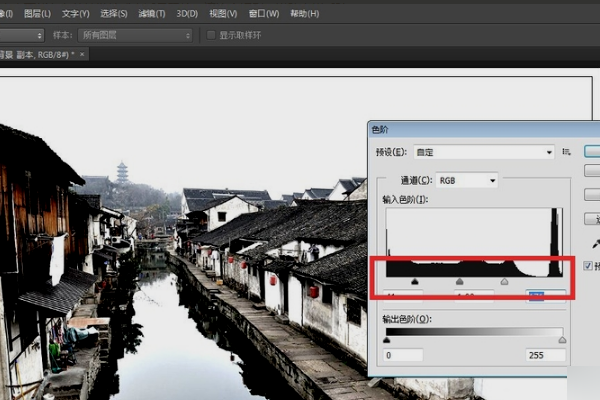Open the 图层(L) menu
The width and height of the screenshot is (600, 400).
(38, 14)
